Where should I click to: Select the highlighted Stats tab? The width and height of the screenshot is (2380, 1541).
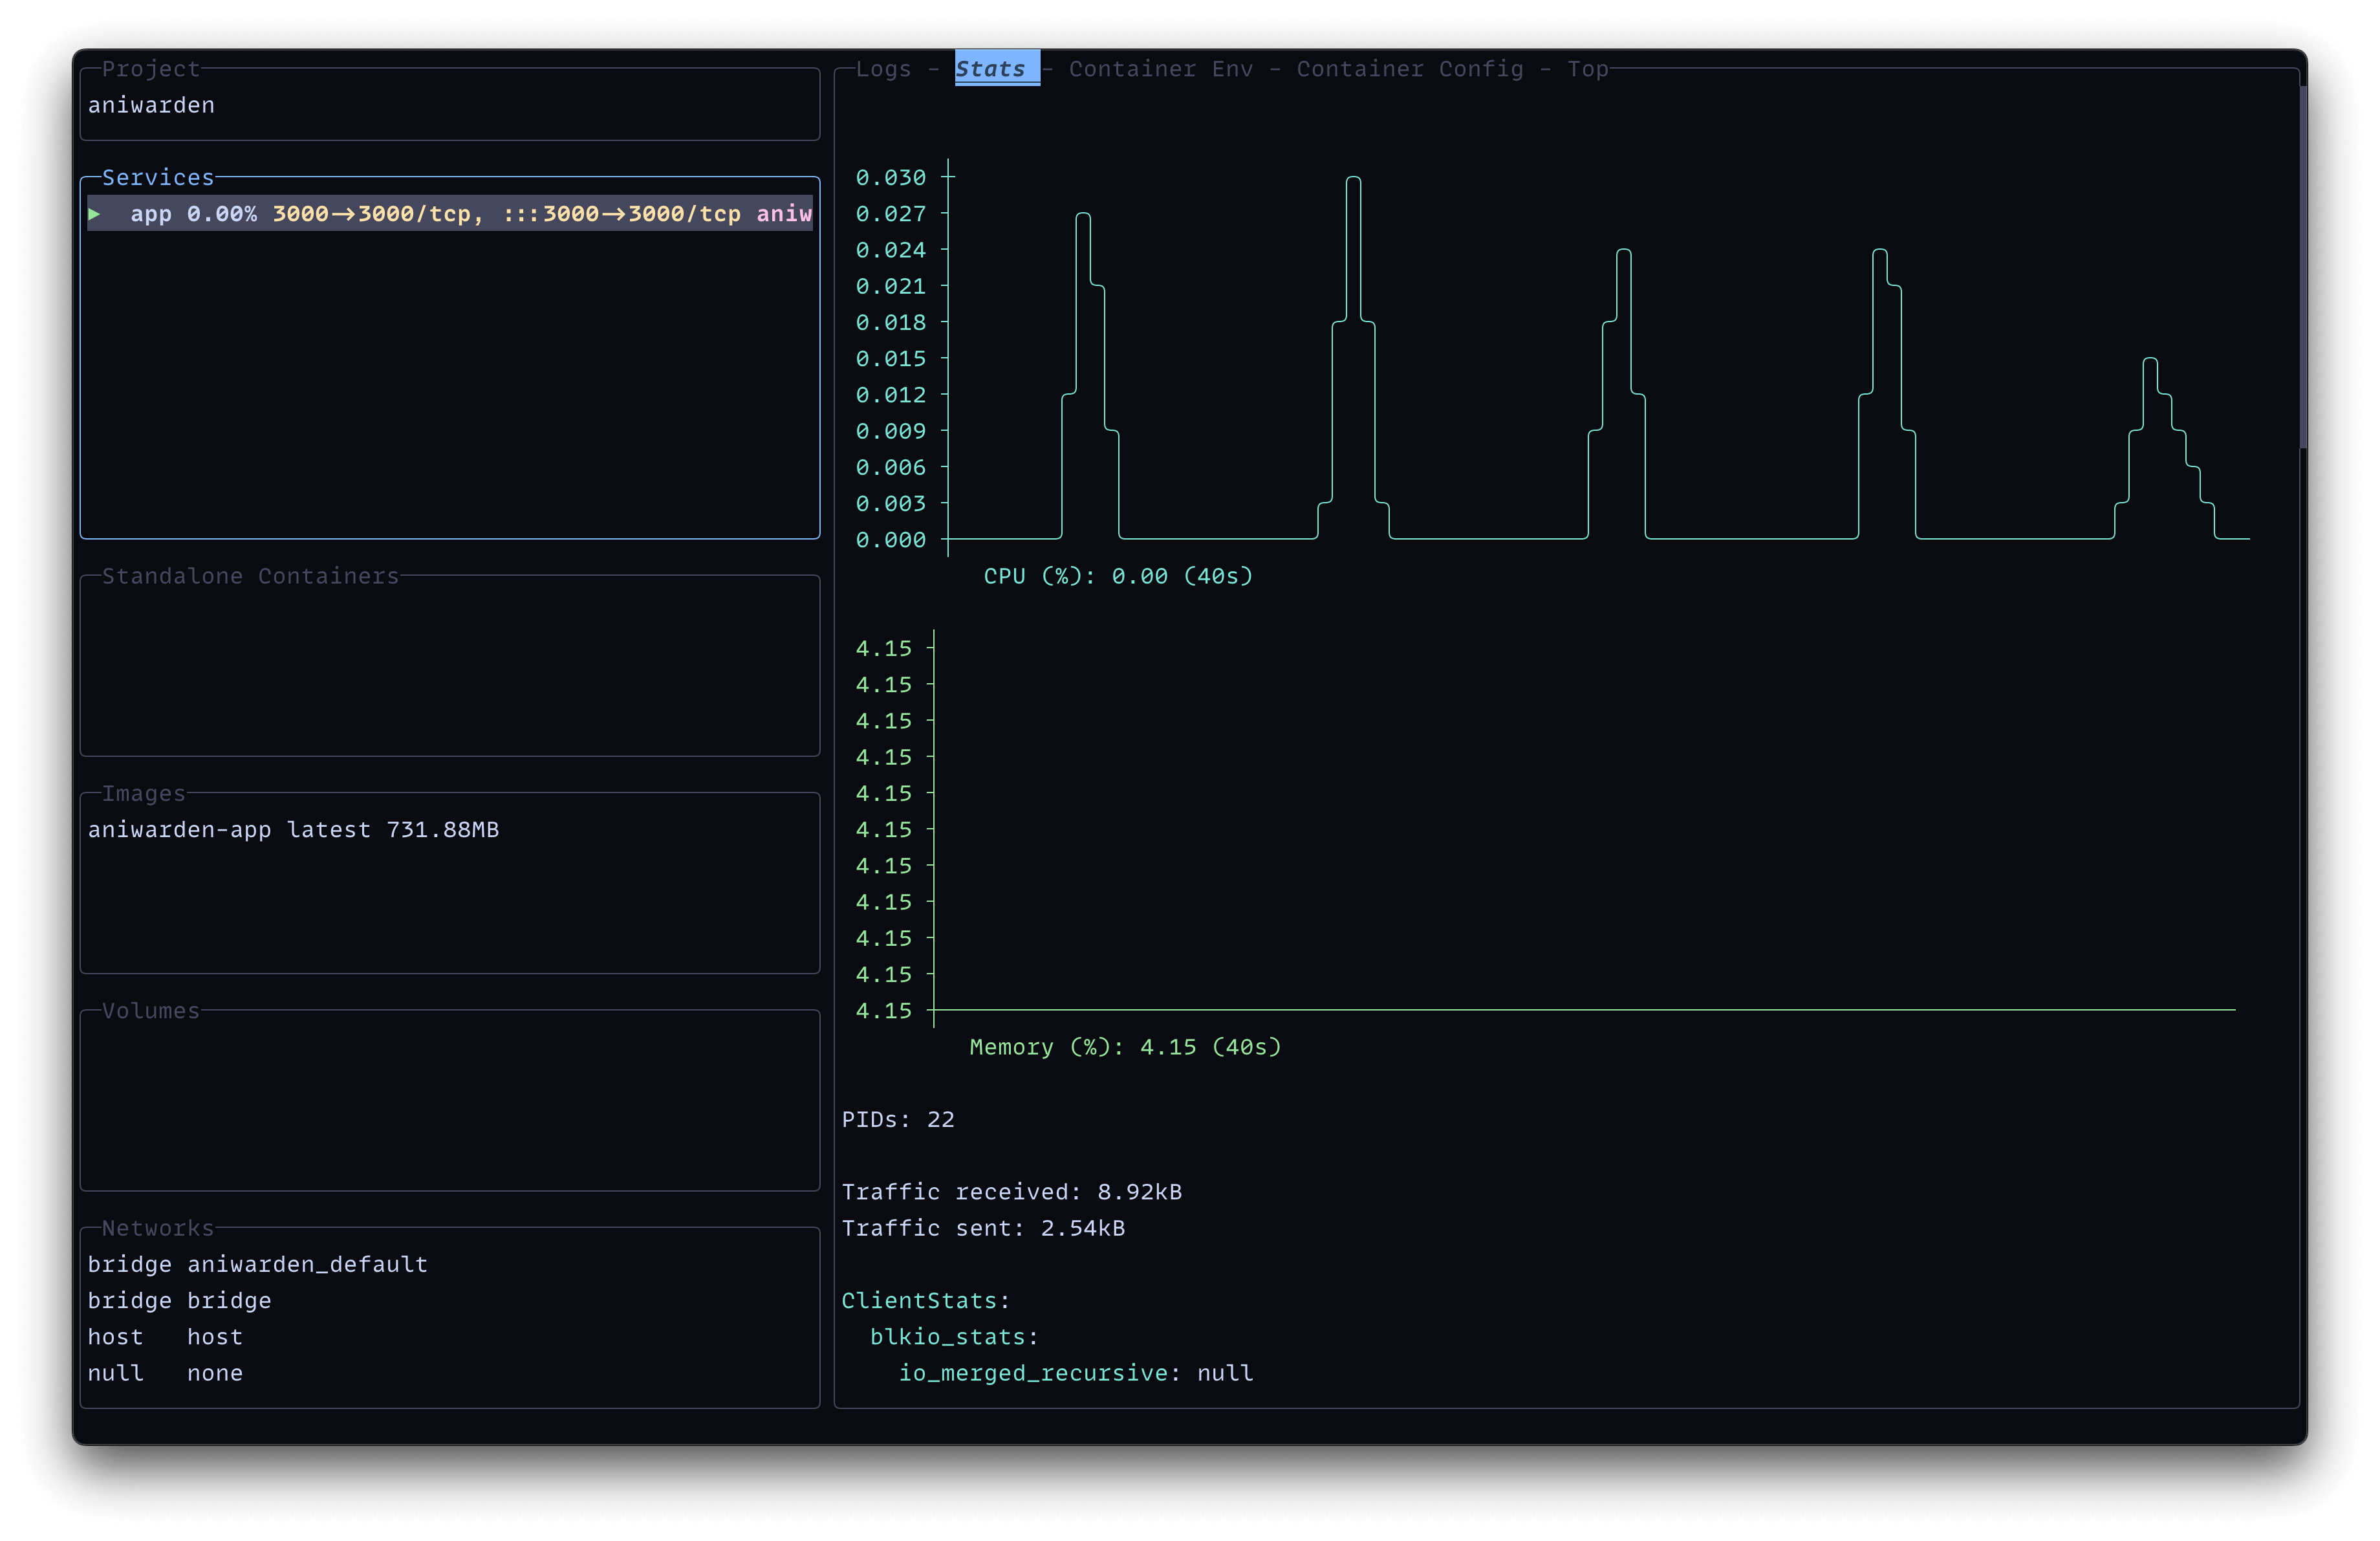coord(996,68)
